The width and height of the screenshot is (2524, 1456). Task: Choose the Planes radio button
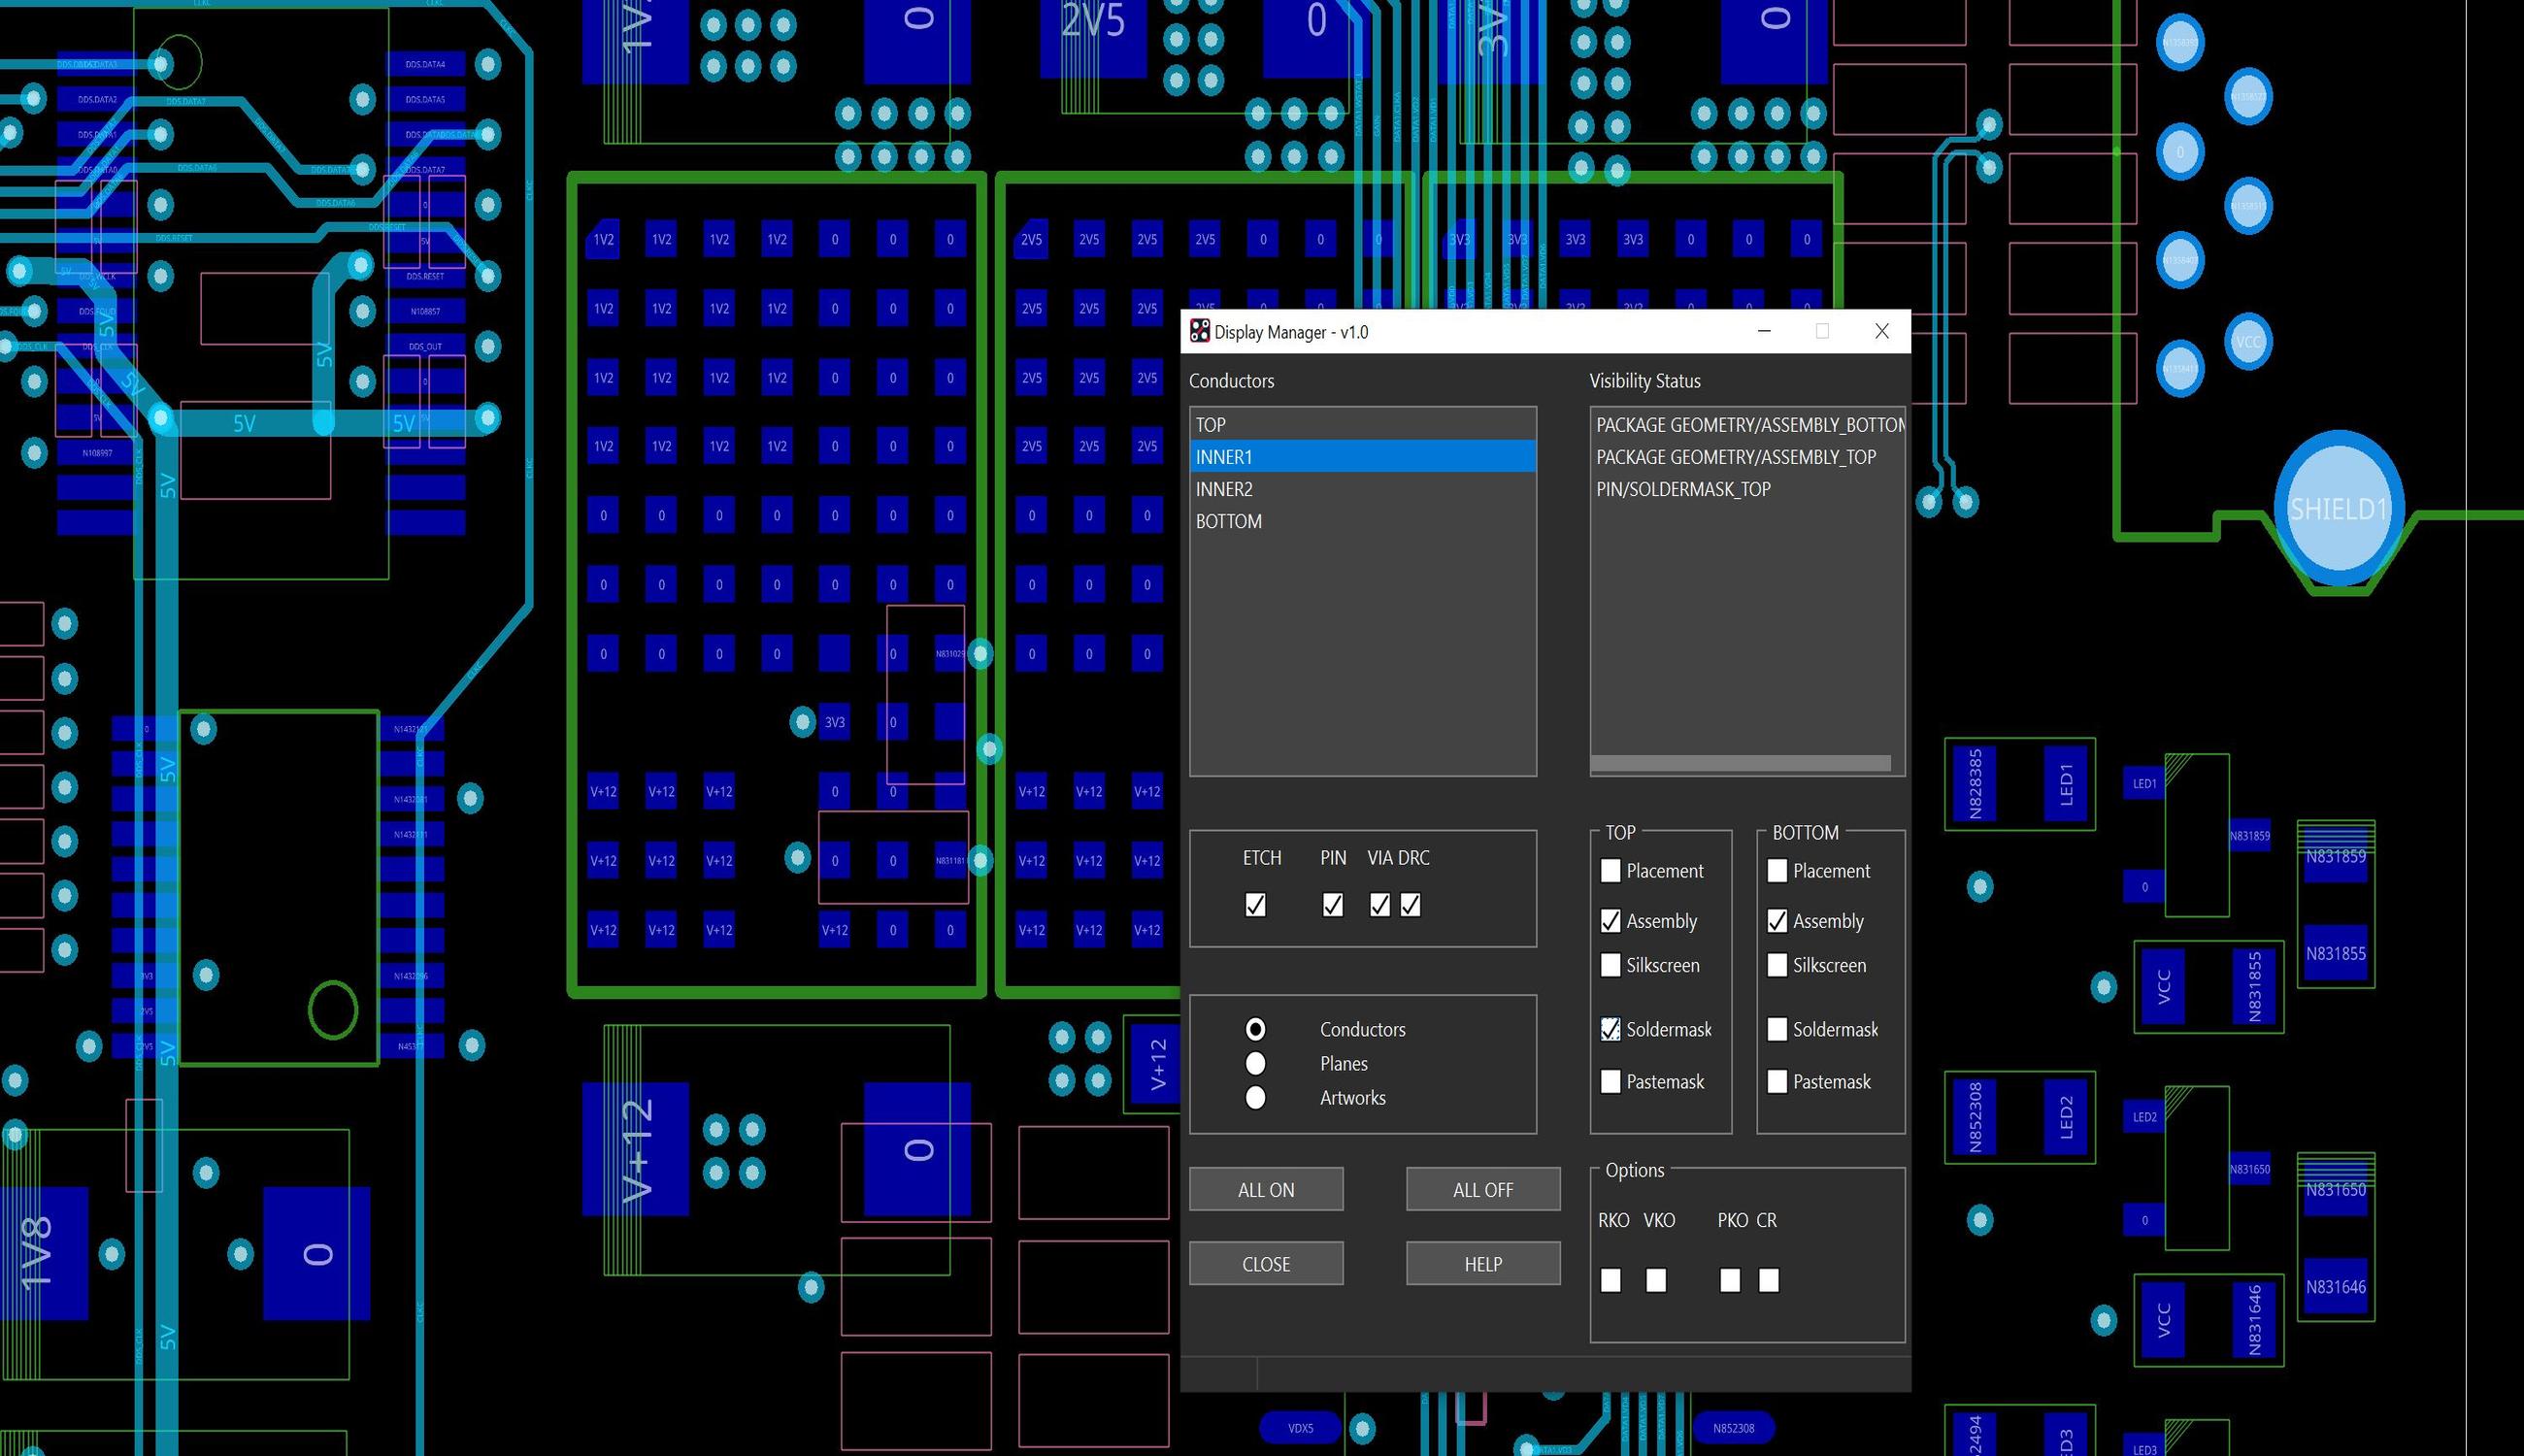pyautogui.click(x=1255, y=1063)
